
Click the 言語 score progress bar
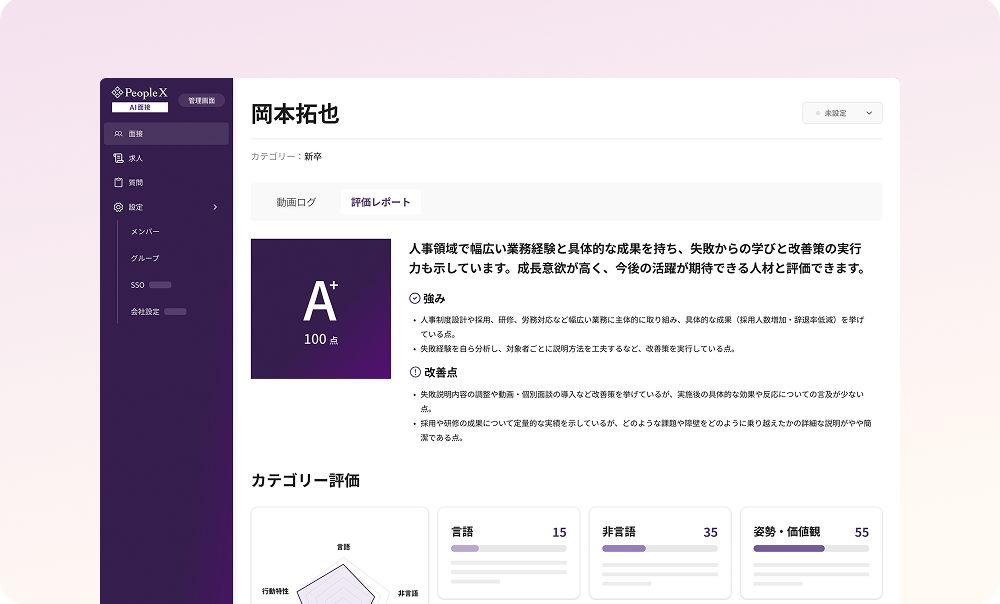[x=509, y=549]
